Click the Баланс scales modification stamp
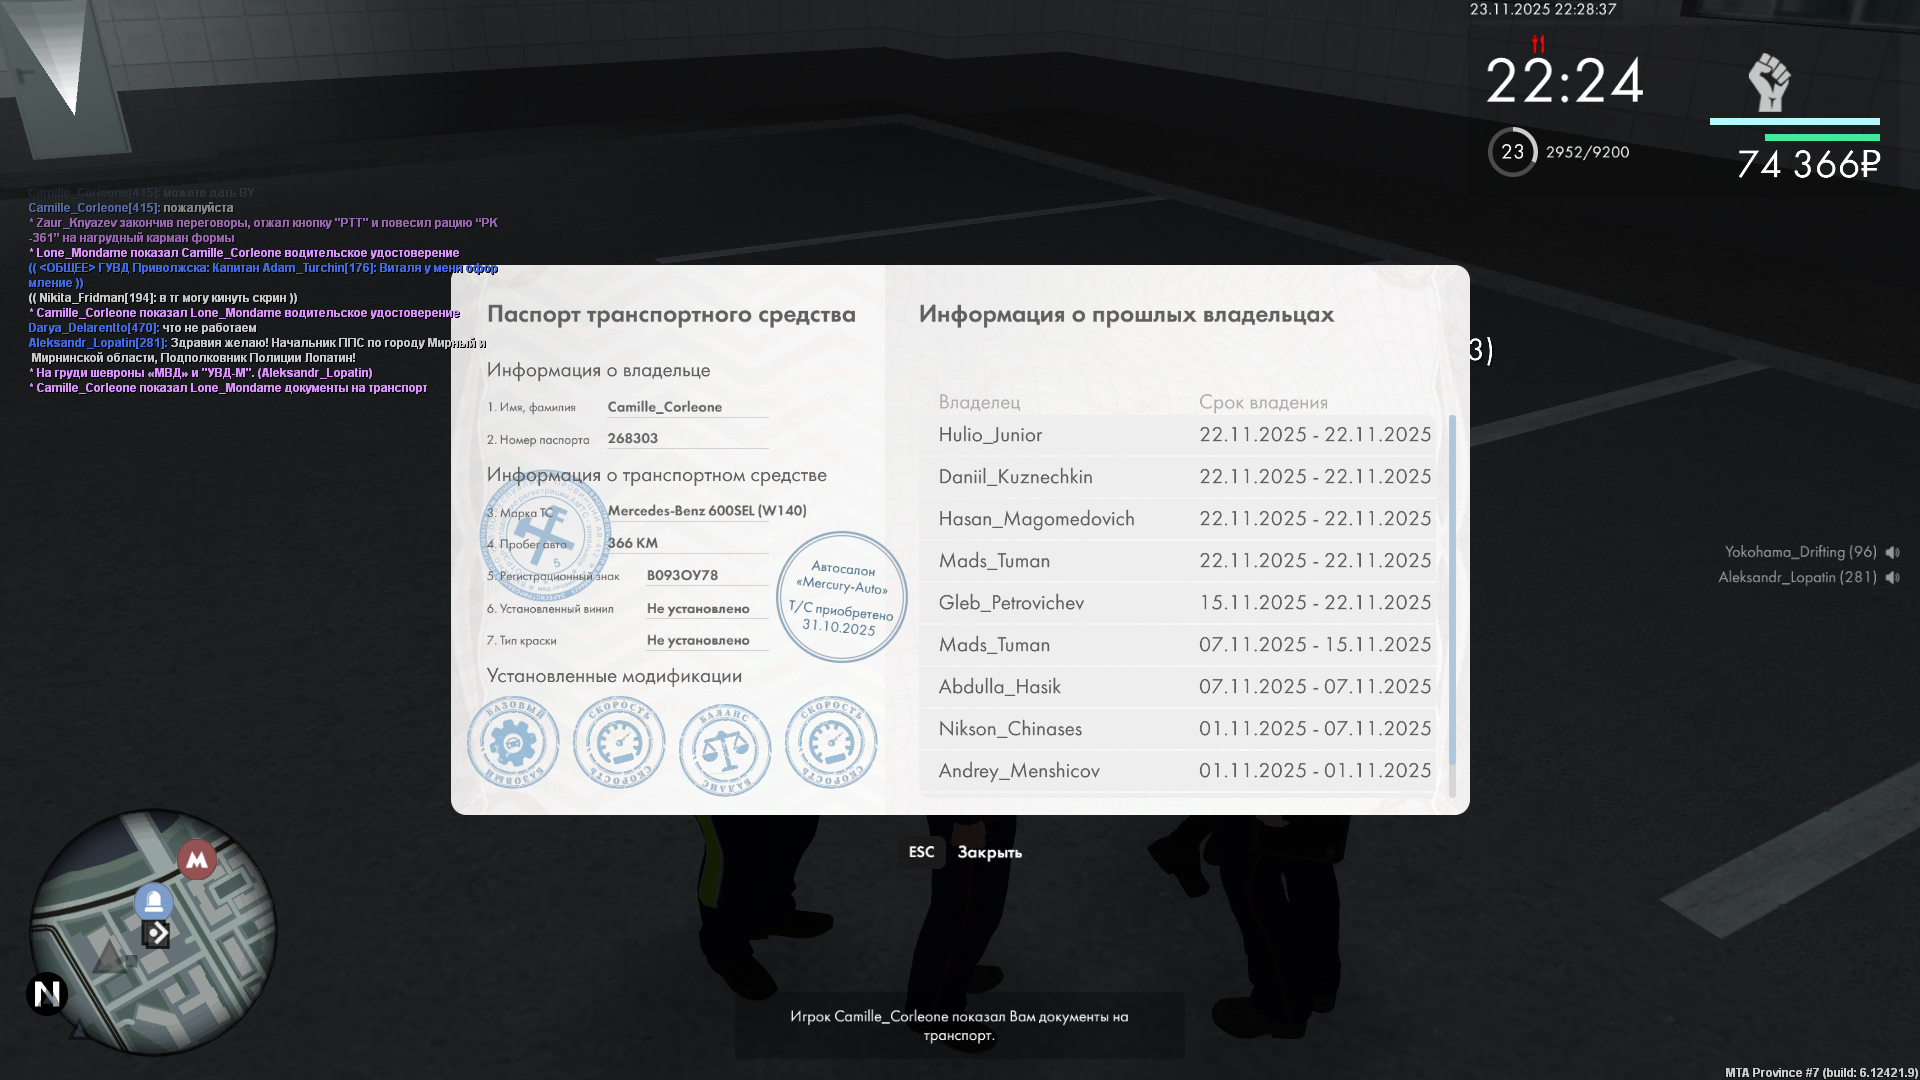 pos(725,748)
